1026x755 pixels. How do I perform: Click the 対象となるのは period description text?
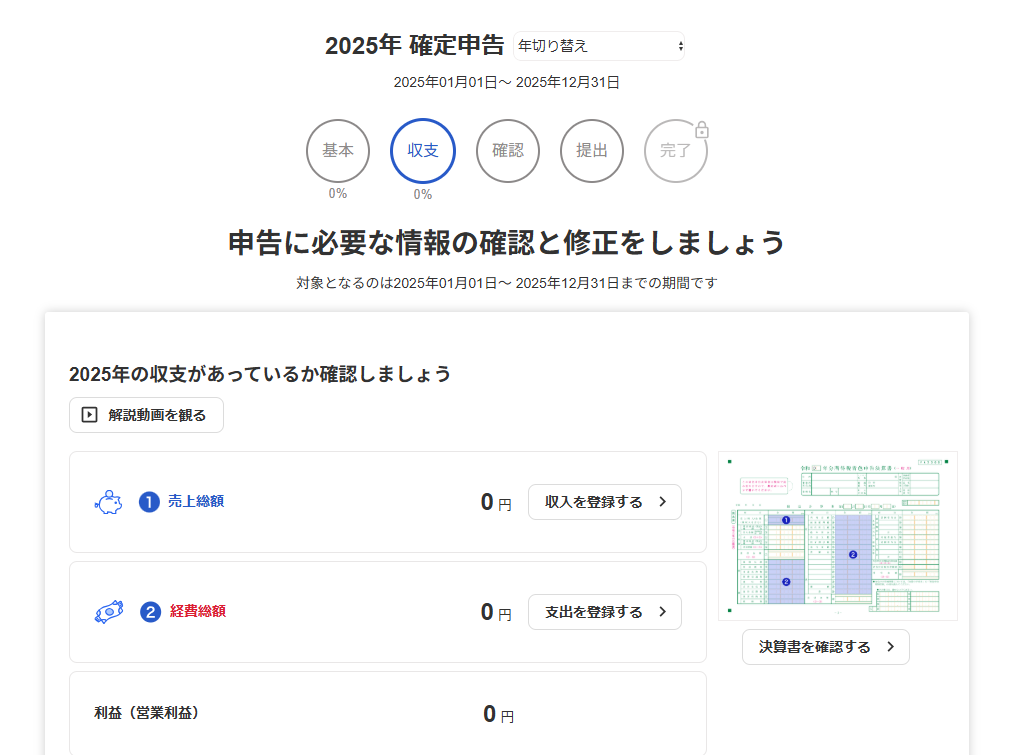click(x=506, y=283)
